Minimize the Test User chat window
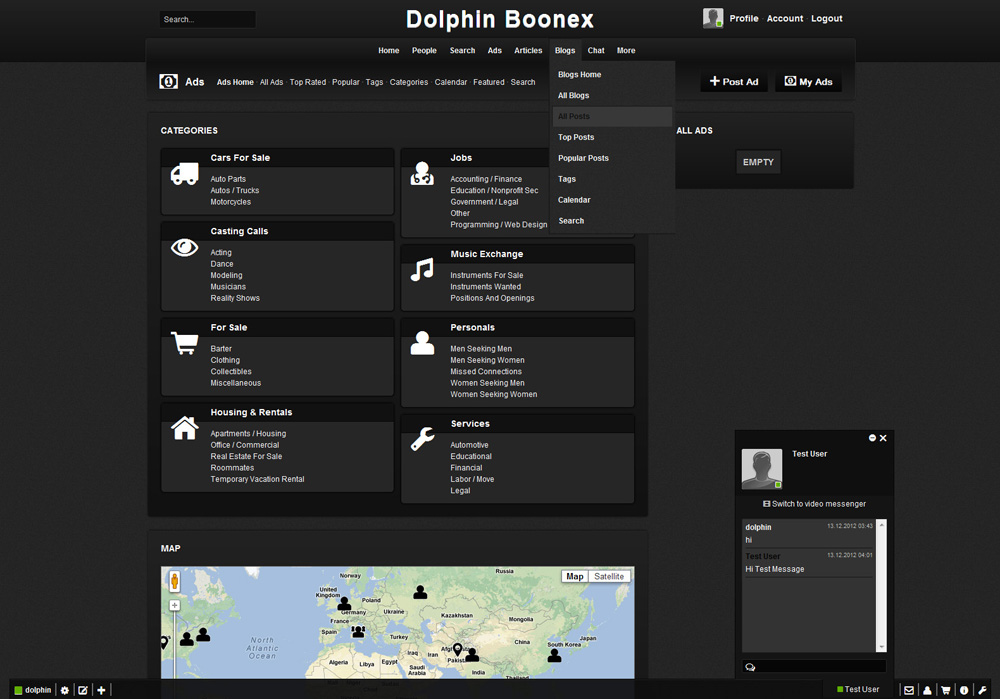 pyautogui.click(x=872, y=438)
